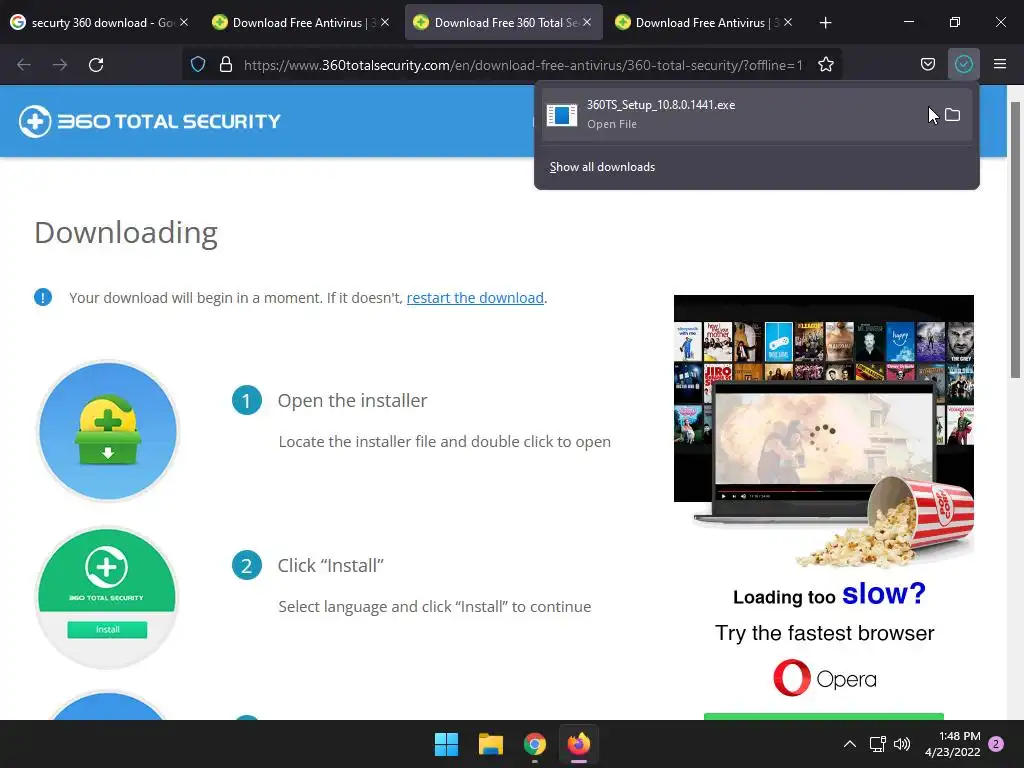Image resolution: width=1024 pixels, height=768 pixels.
Task: Click Show all downloads
Action: (602, 167)
